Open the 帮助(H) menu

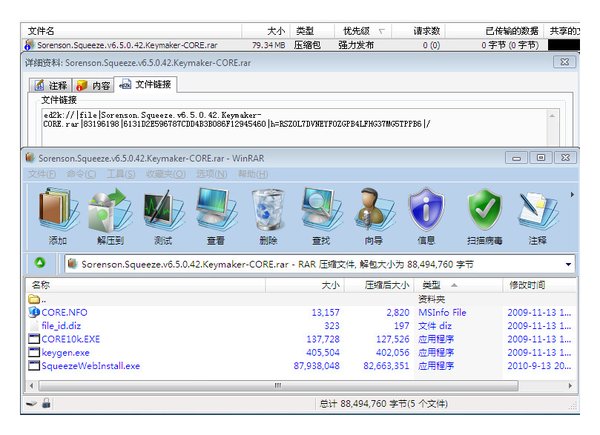pos(253,174)
